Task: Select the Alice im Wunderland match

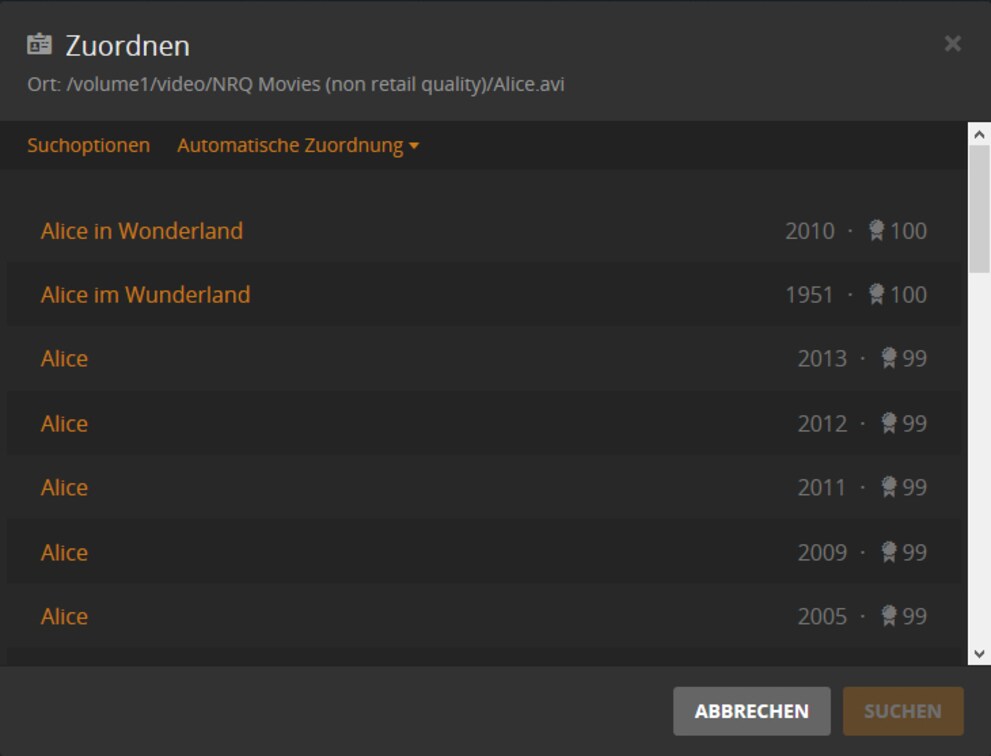Action: 483,295
